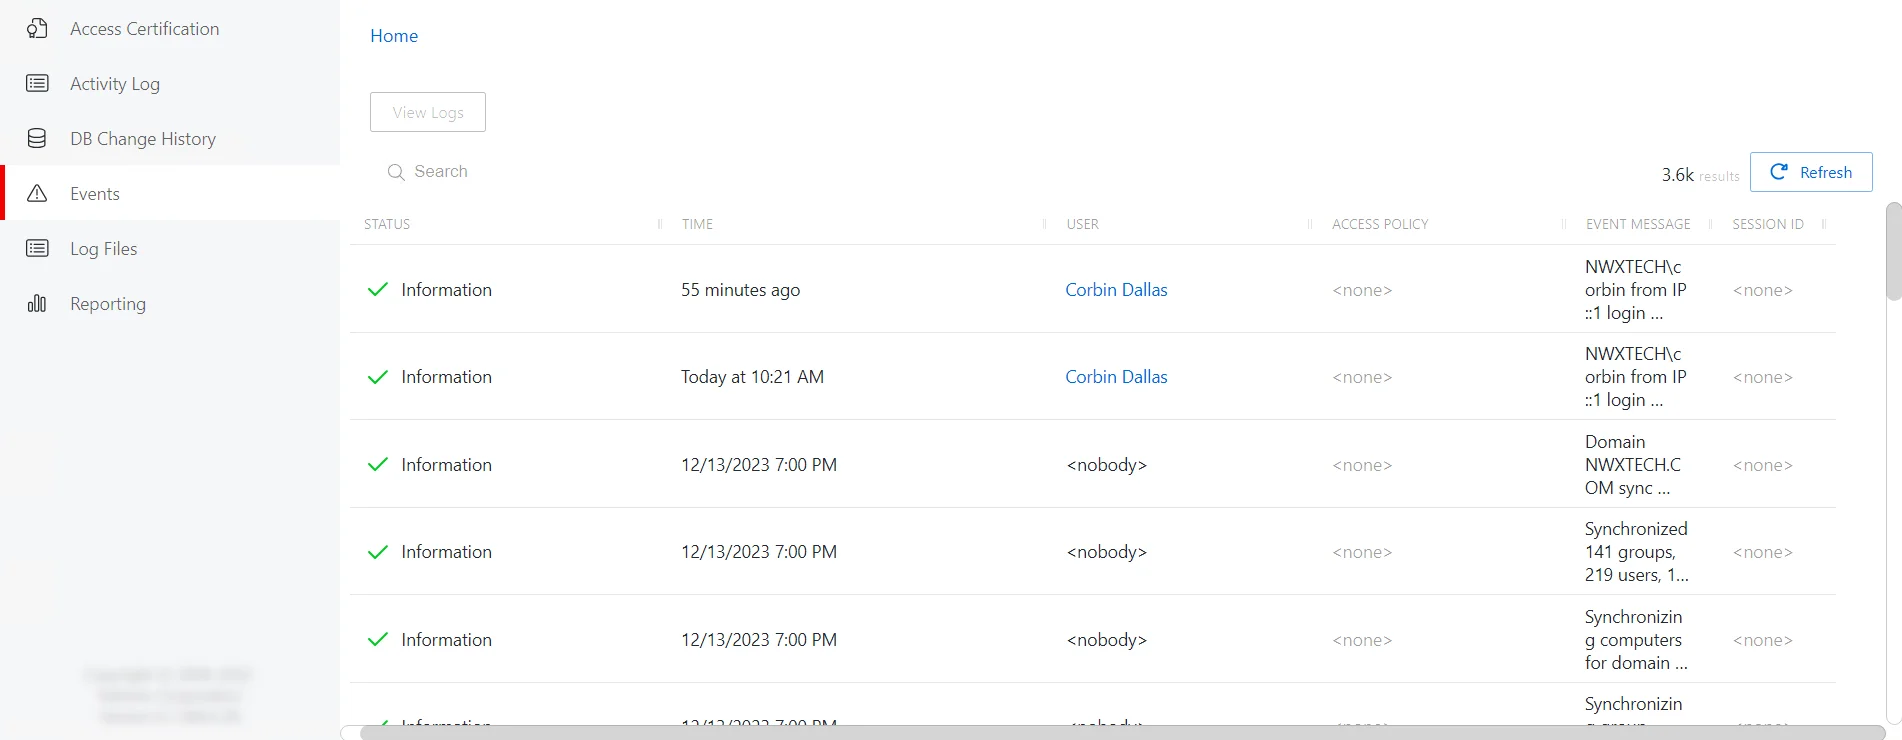The image size is (1902, 740).
Task: Open Access Certification in the sidebar
Action: [170, 29]
